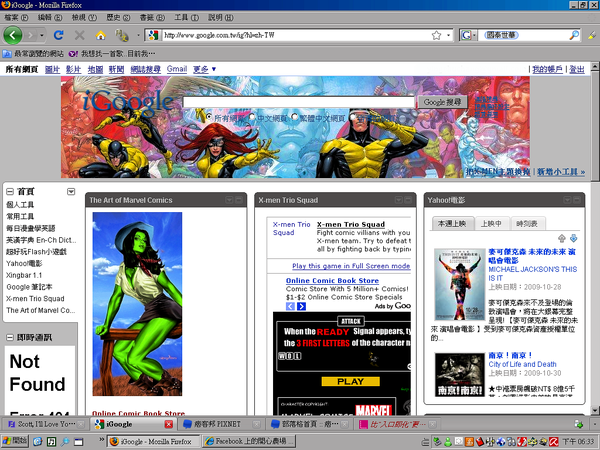Click the She-Hulk artwork thumbnail
The image size is (600, 450).
coord(137,304)
